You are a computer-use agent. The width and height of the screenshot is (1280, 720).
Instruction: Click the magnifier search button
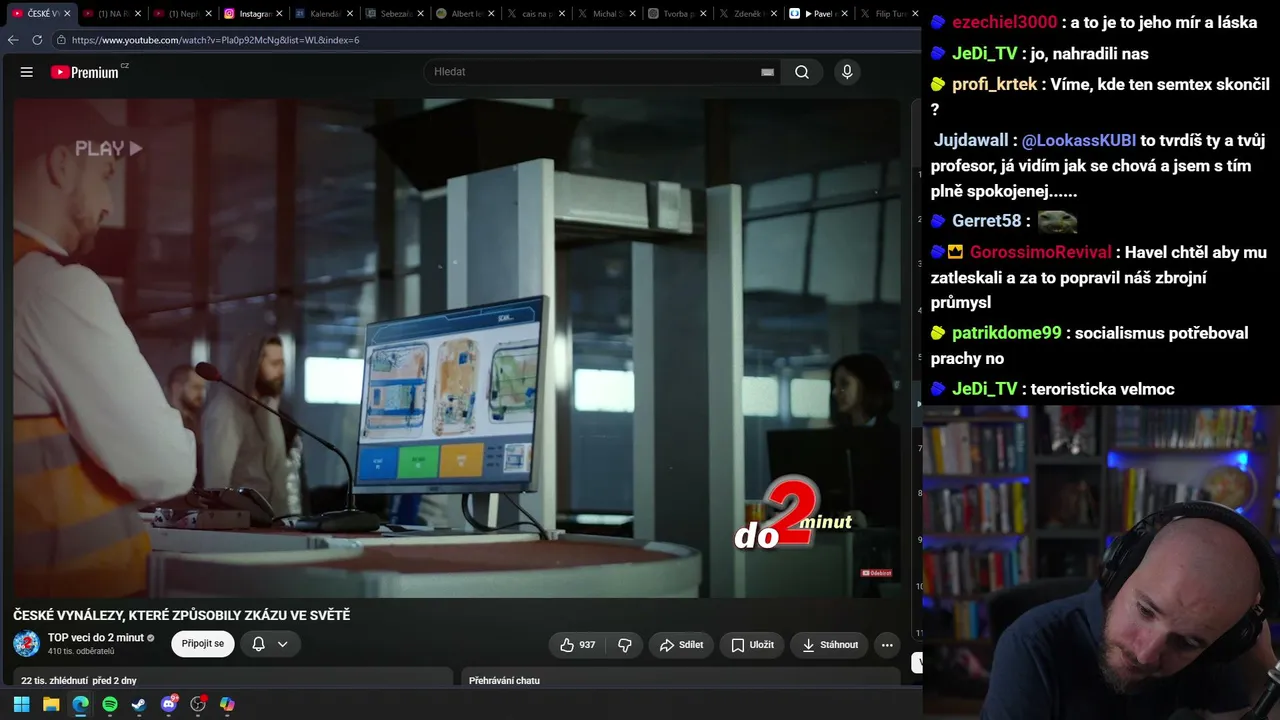(802, 72)
